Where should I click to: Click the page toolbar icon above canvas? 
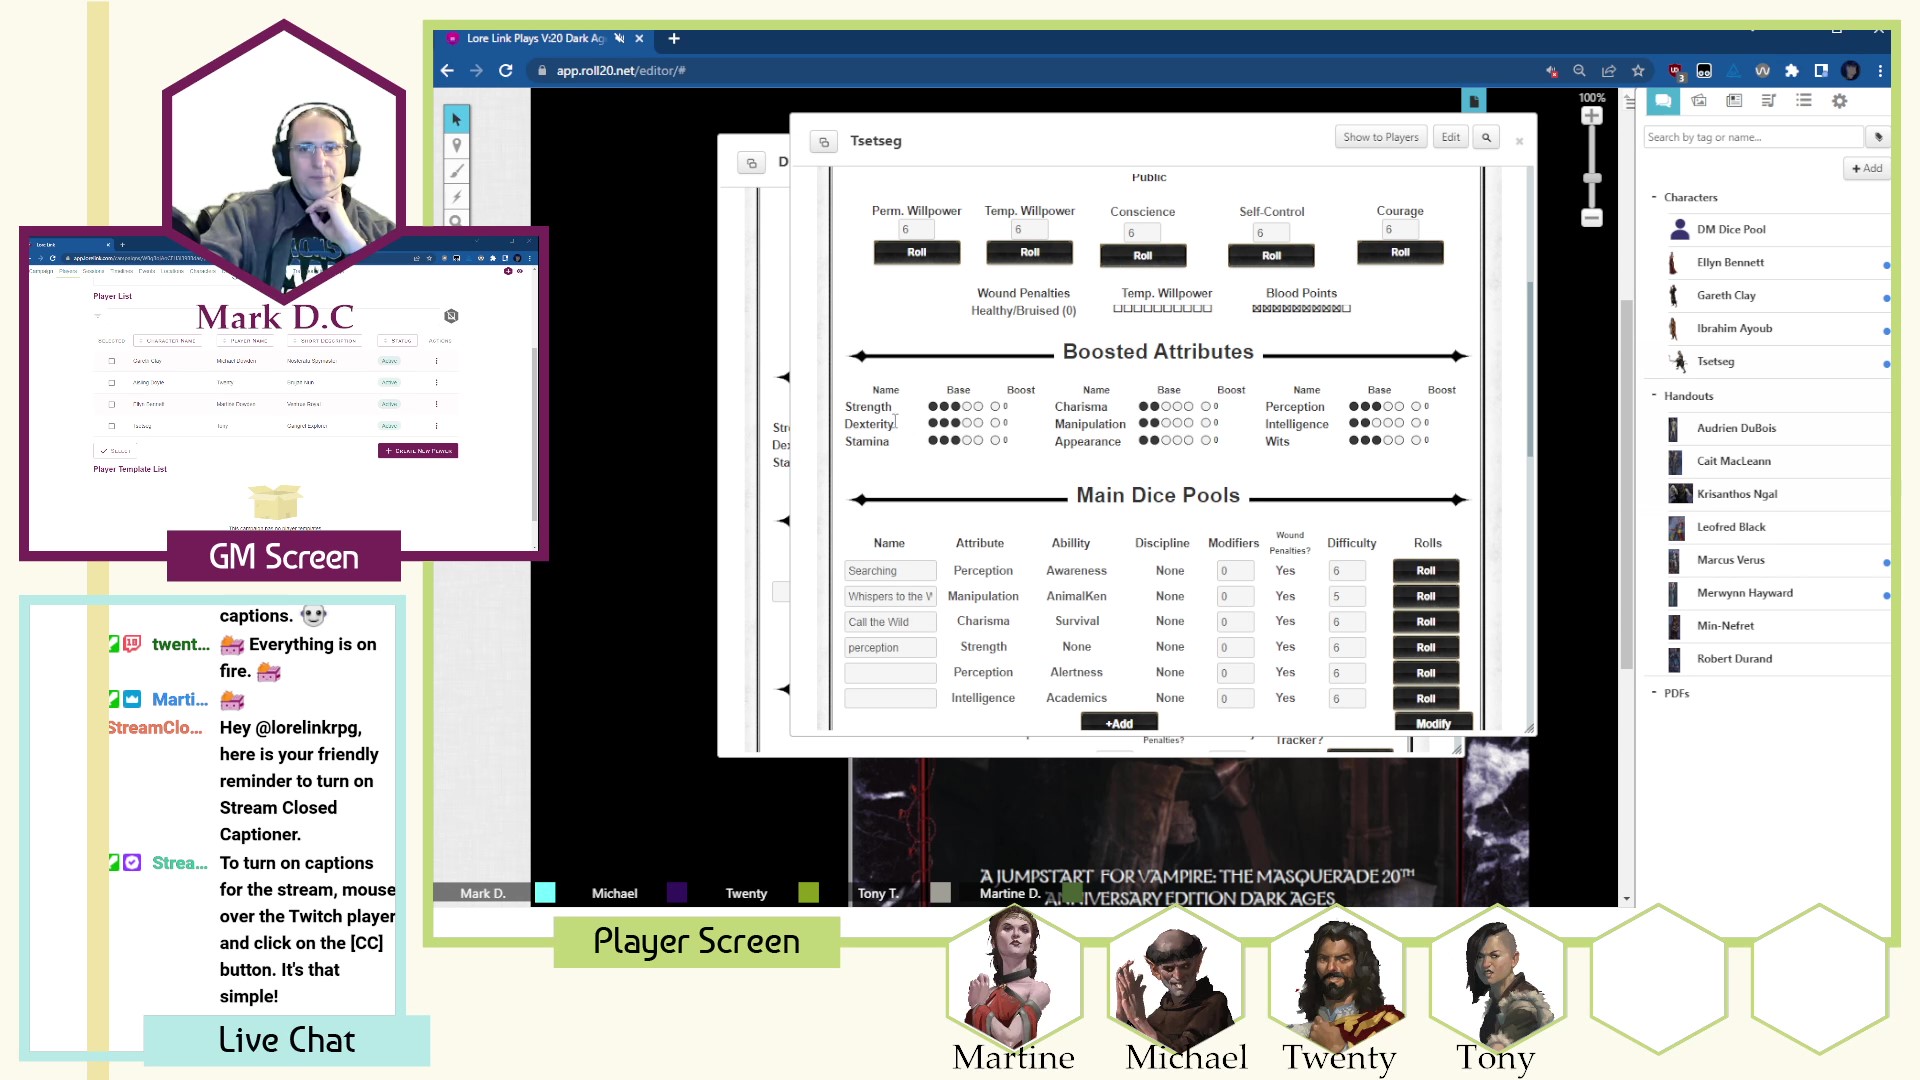coord(1473,101)
